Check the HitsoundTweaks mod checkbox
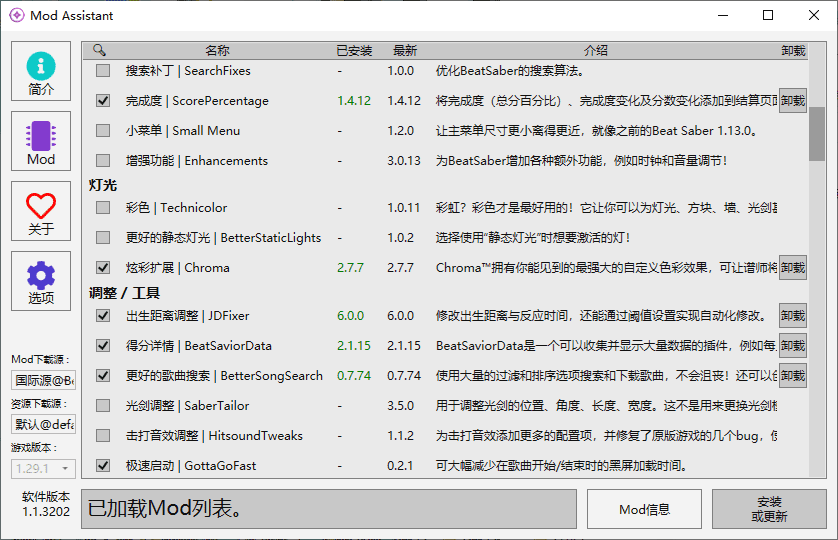This screenshot has height=540, width=838. (x=103, y=435)
